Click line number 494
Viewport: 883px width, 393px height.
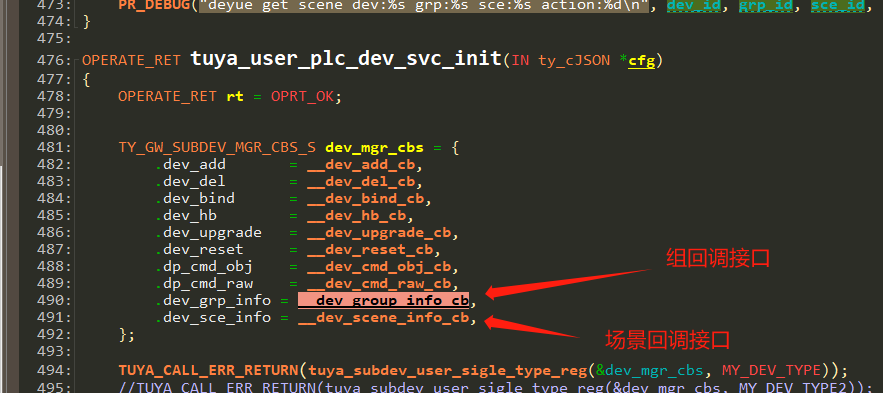pos(53,370)
